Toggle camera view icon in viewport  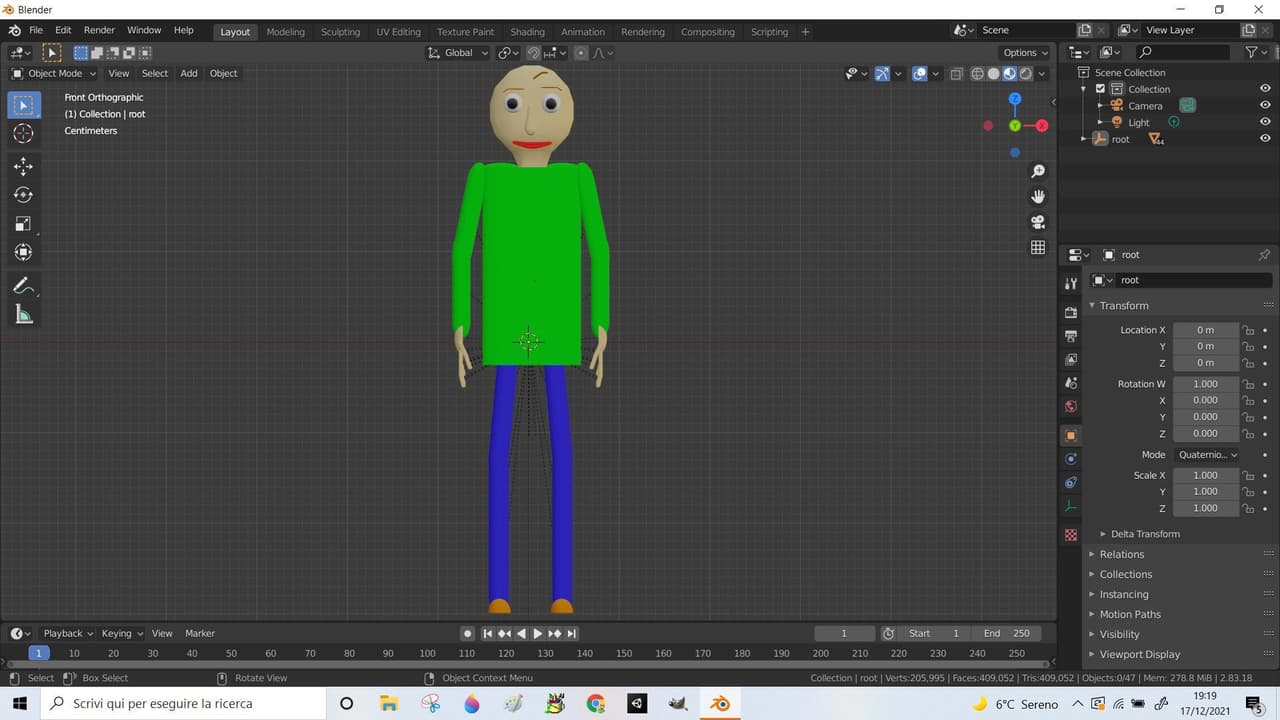tap(1038, 222)
